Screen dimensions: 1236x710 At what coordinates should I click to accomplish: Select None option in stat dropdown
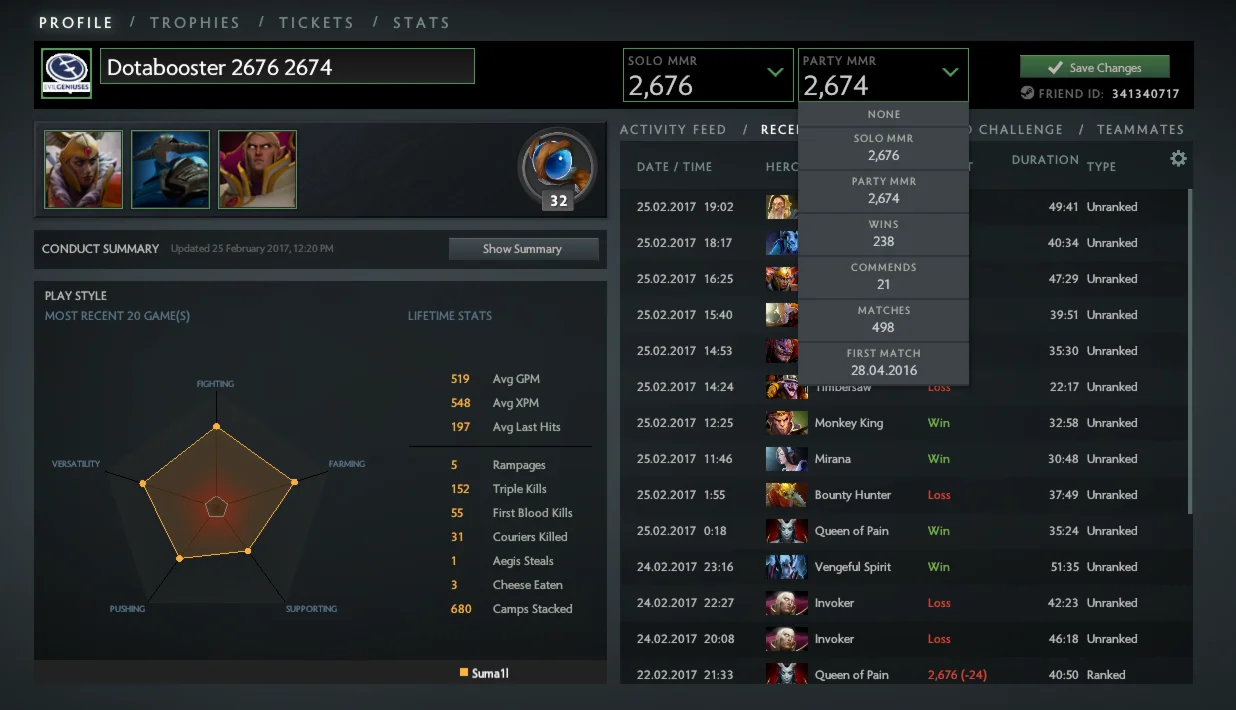(883, 114)
